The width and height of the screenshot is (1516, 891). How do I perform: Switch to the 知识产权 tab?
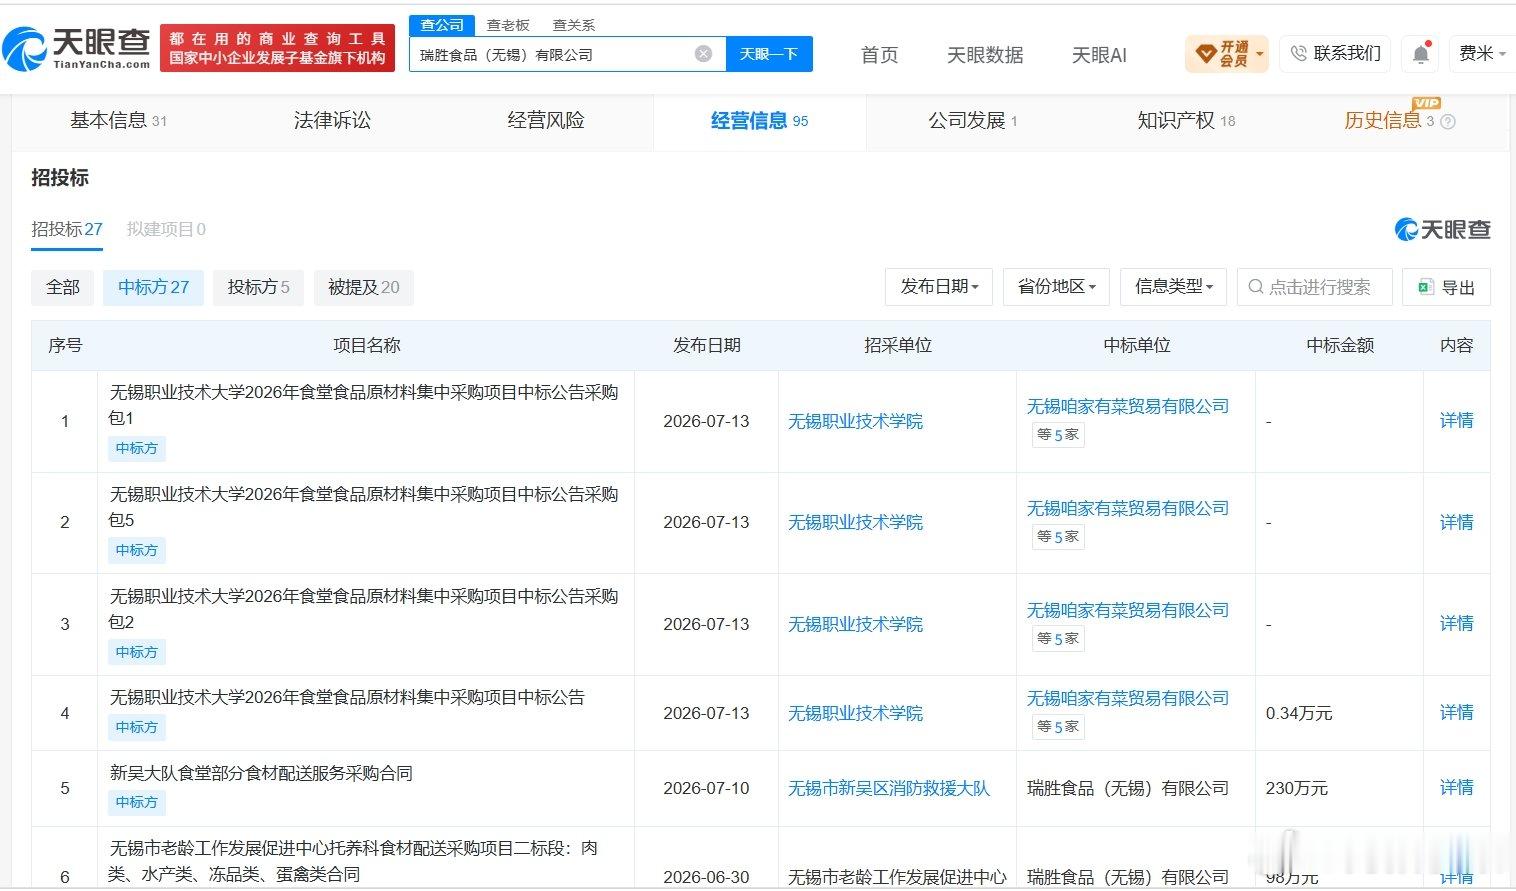point(1186,121)
